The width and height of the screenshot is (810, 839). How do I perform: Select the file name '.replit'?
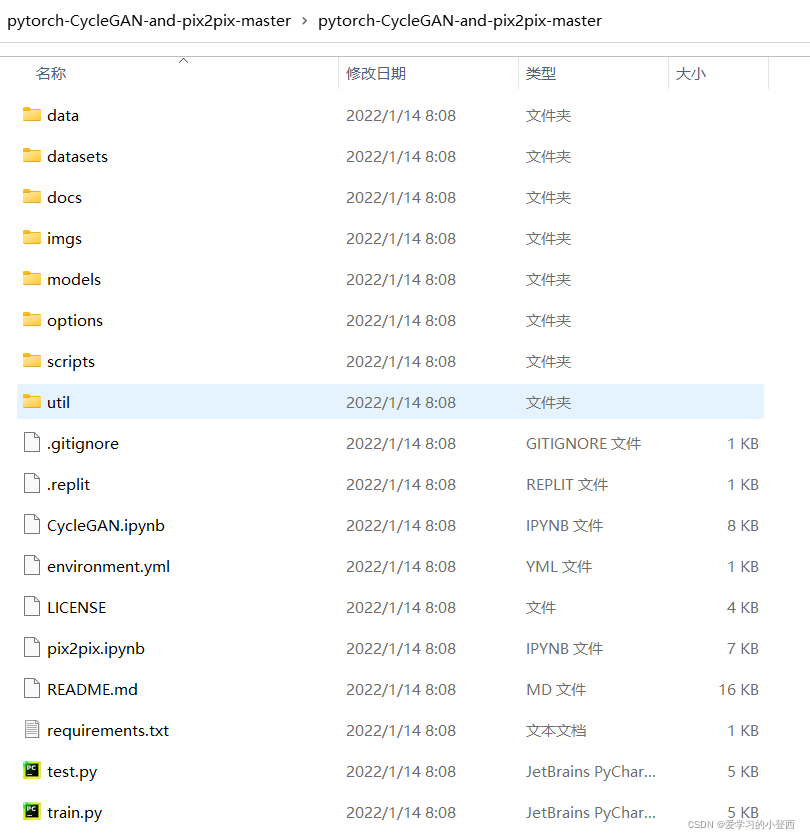point(68,485)
